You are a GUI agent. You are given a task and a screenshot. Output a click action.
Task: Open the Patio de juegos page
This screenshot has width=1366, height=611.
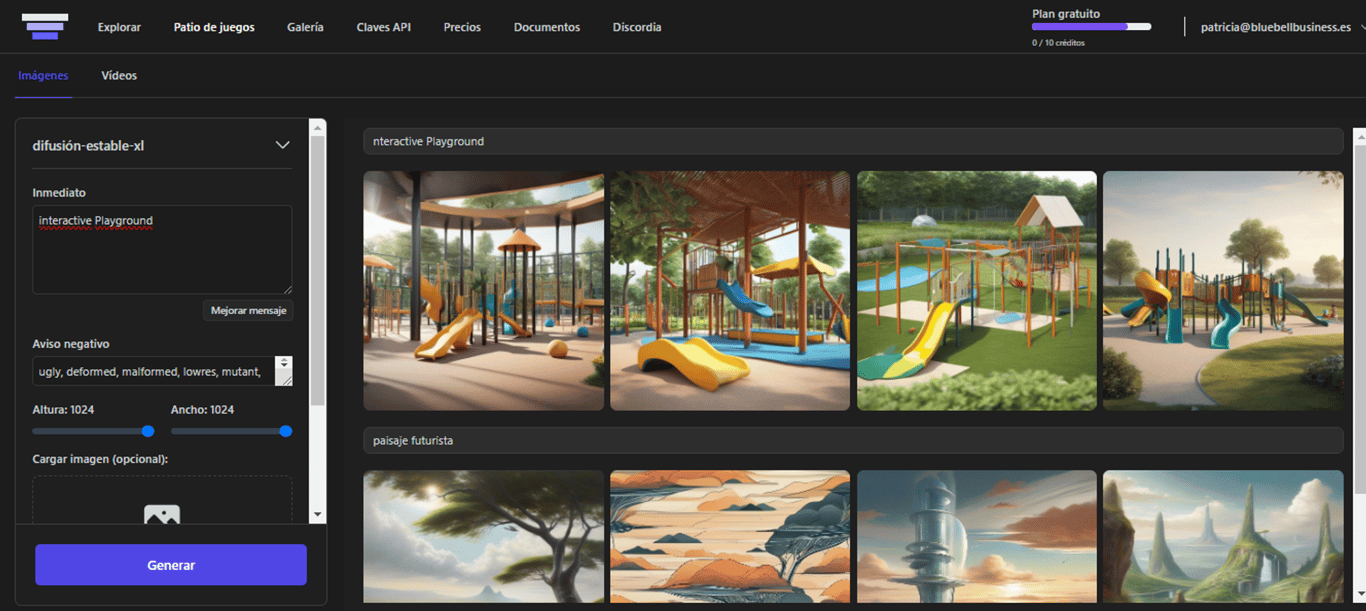pyautogui.click(x=214, y=27)
